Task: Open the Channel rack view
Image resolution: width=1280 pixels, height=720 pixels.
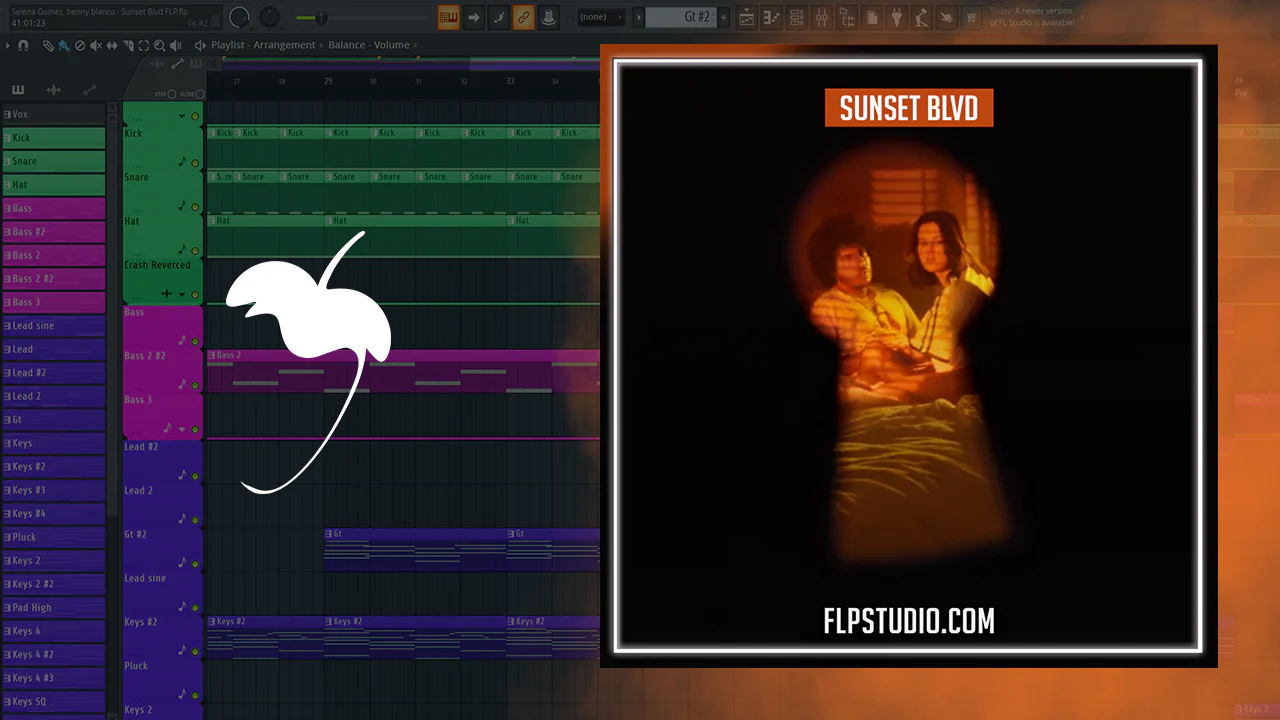Action: point(797,17)
